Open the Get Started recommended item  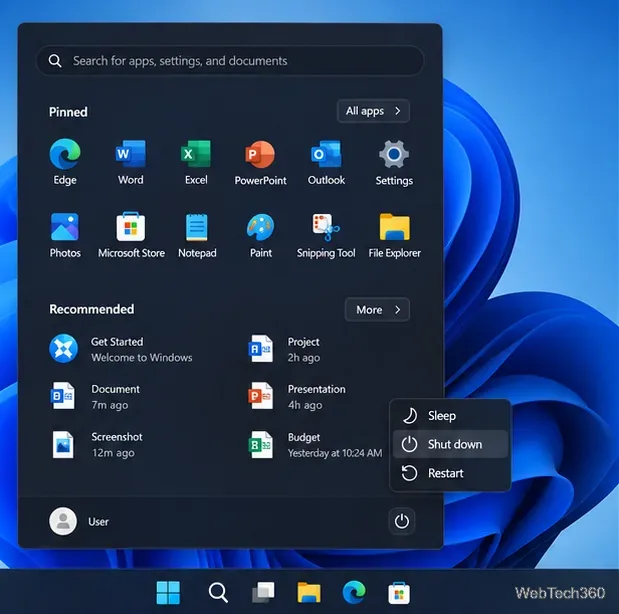click(121, 349)
